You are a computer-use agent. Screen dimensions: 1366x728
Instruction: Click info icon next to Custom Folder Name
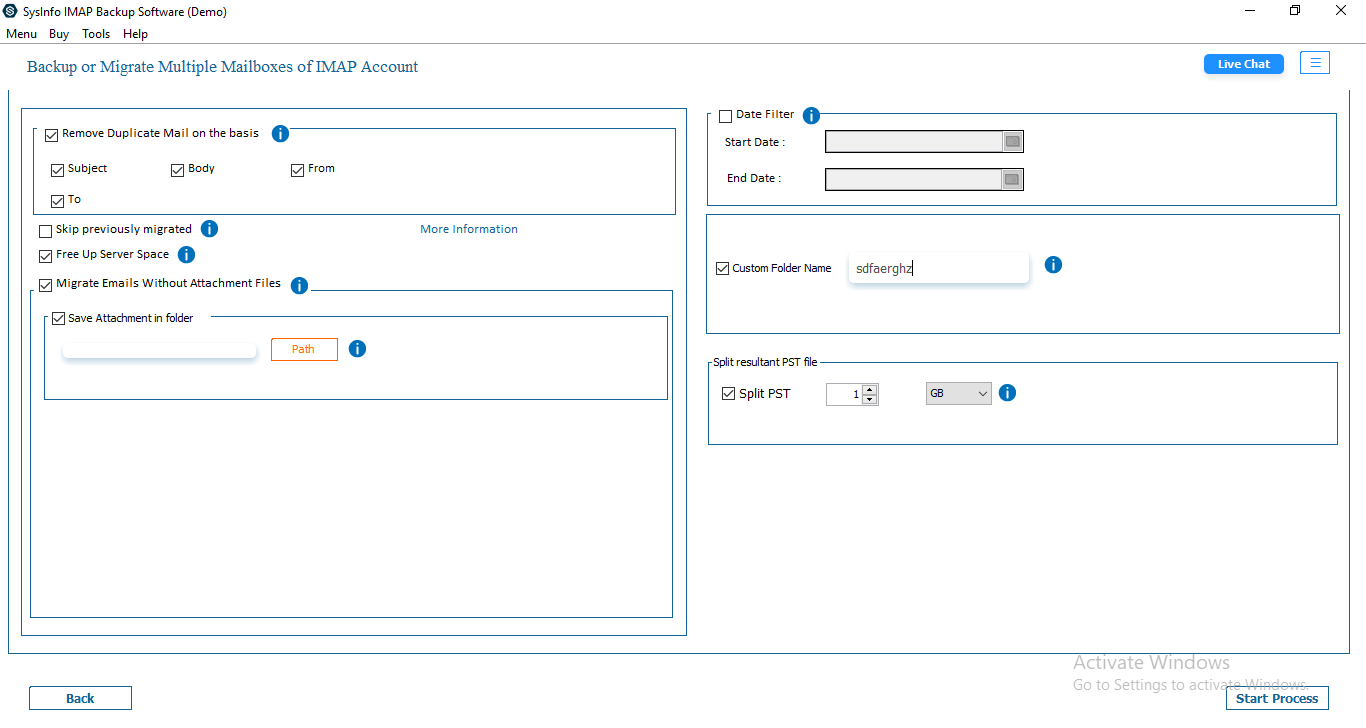pyautogui.click(x=1053, y=265)
